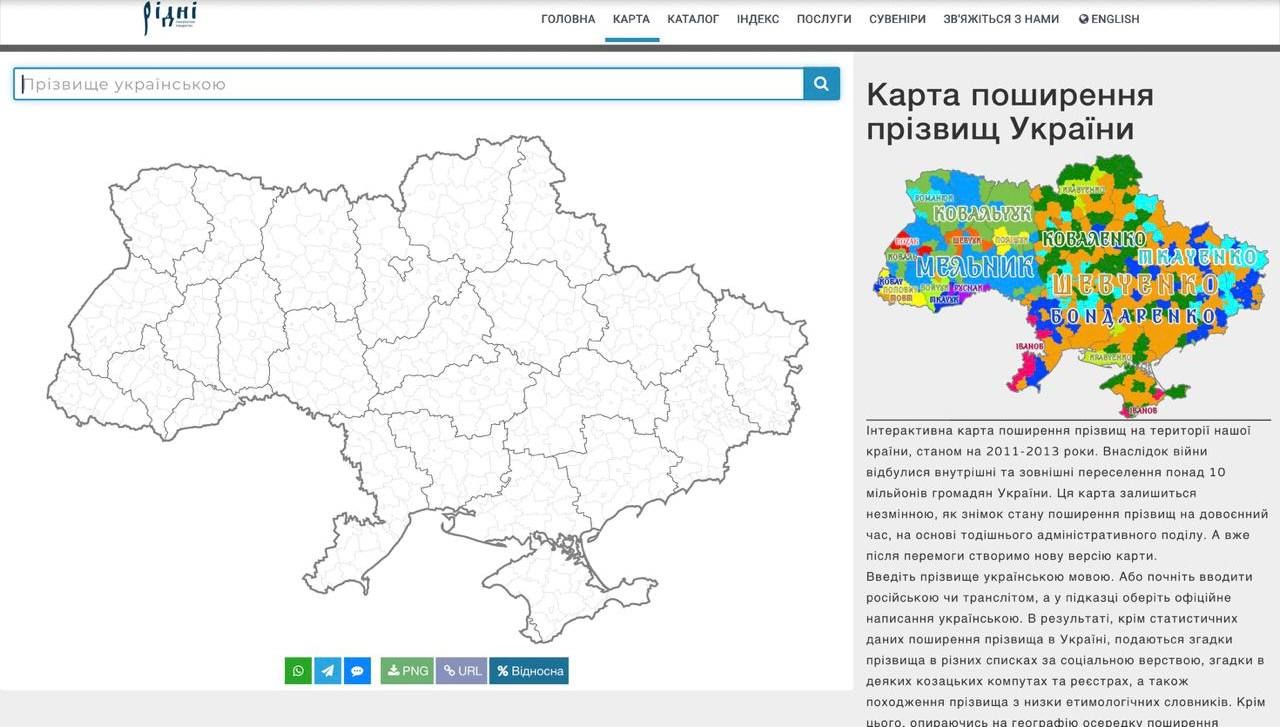Download map as PNG
1280x727 pixels.
(407, 671)
